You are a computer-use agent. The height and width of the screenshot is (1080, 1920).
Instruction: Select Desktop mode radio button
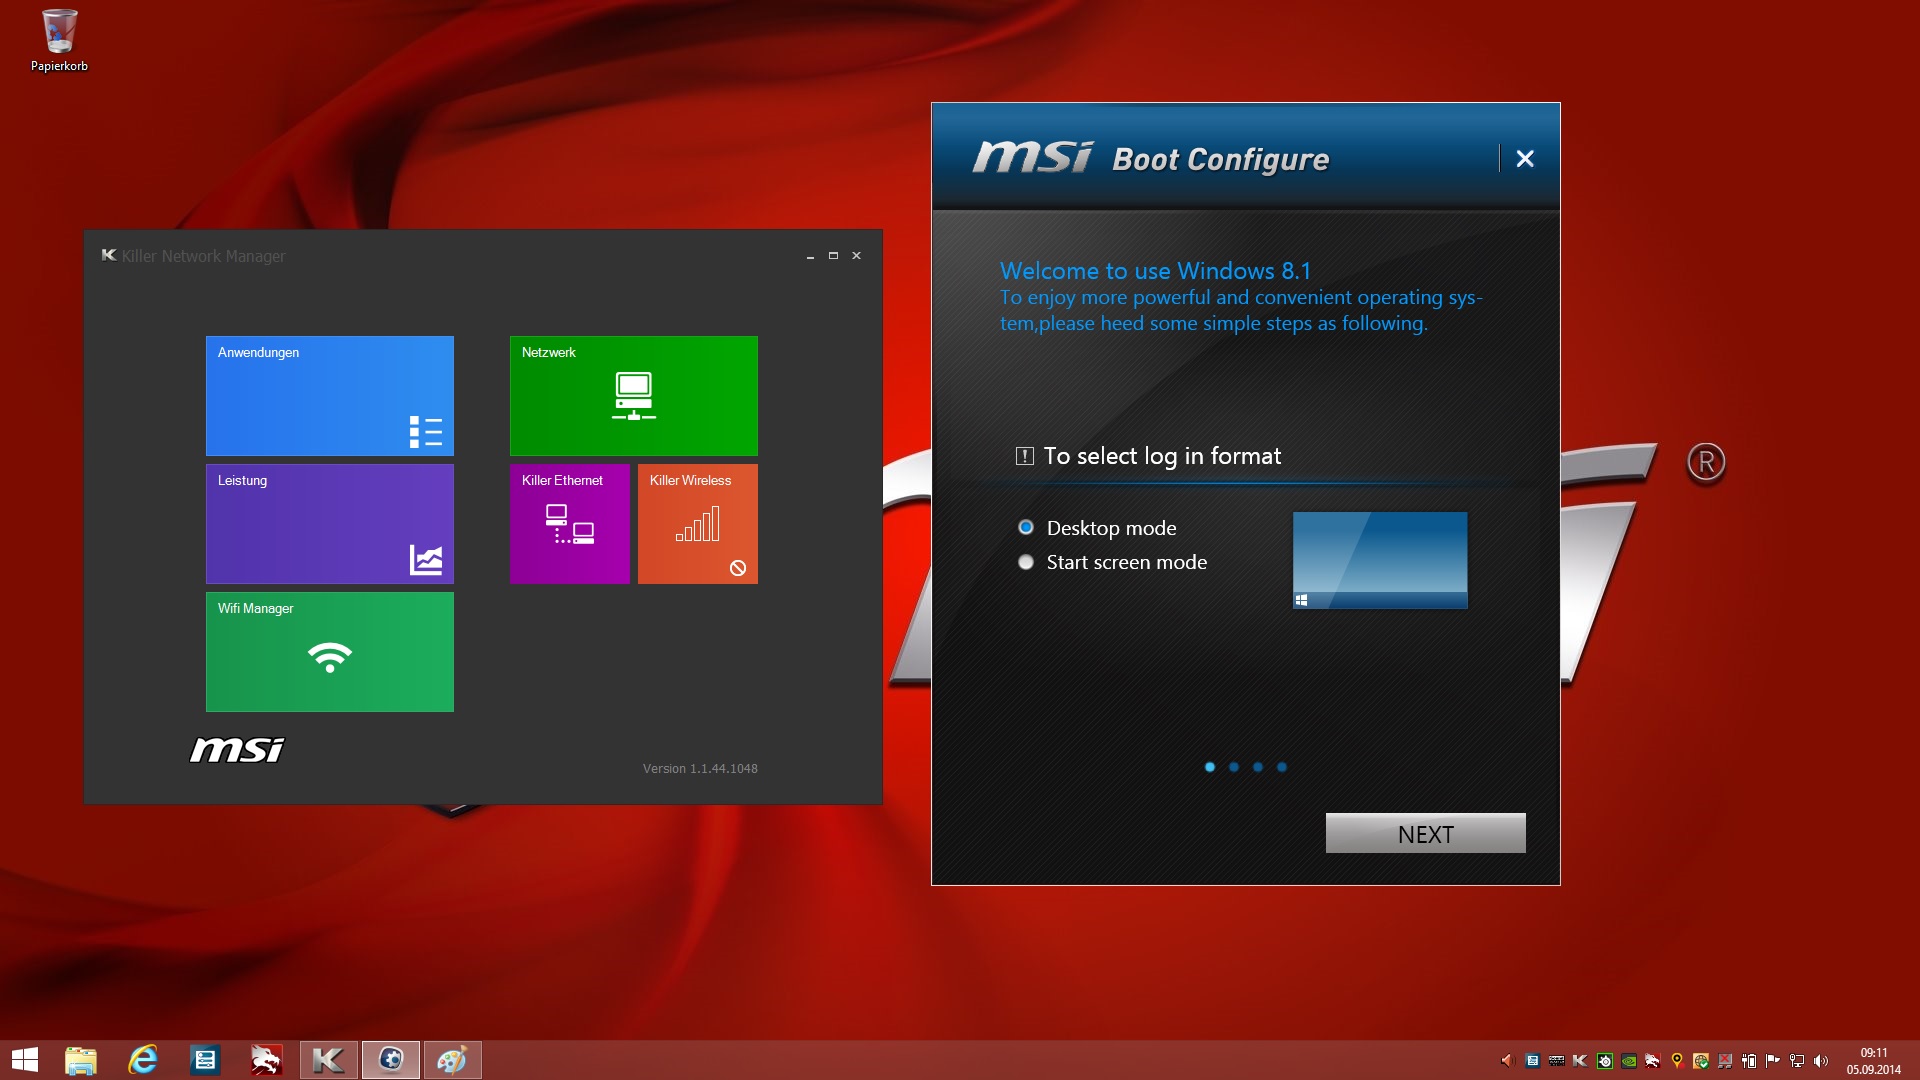click(x=1026, y=527)
